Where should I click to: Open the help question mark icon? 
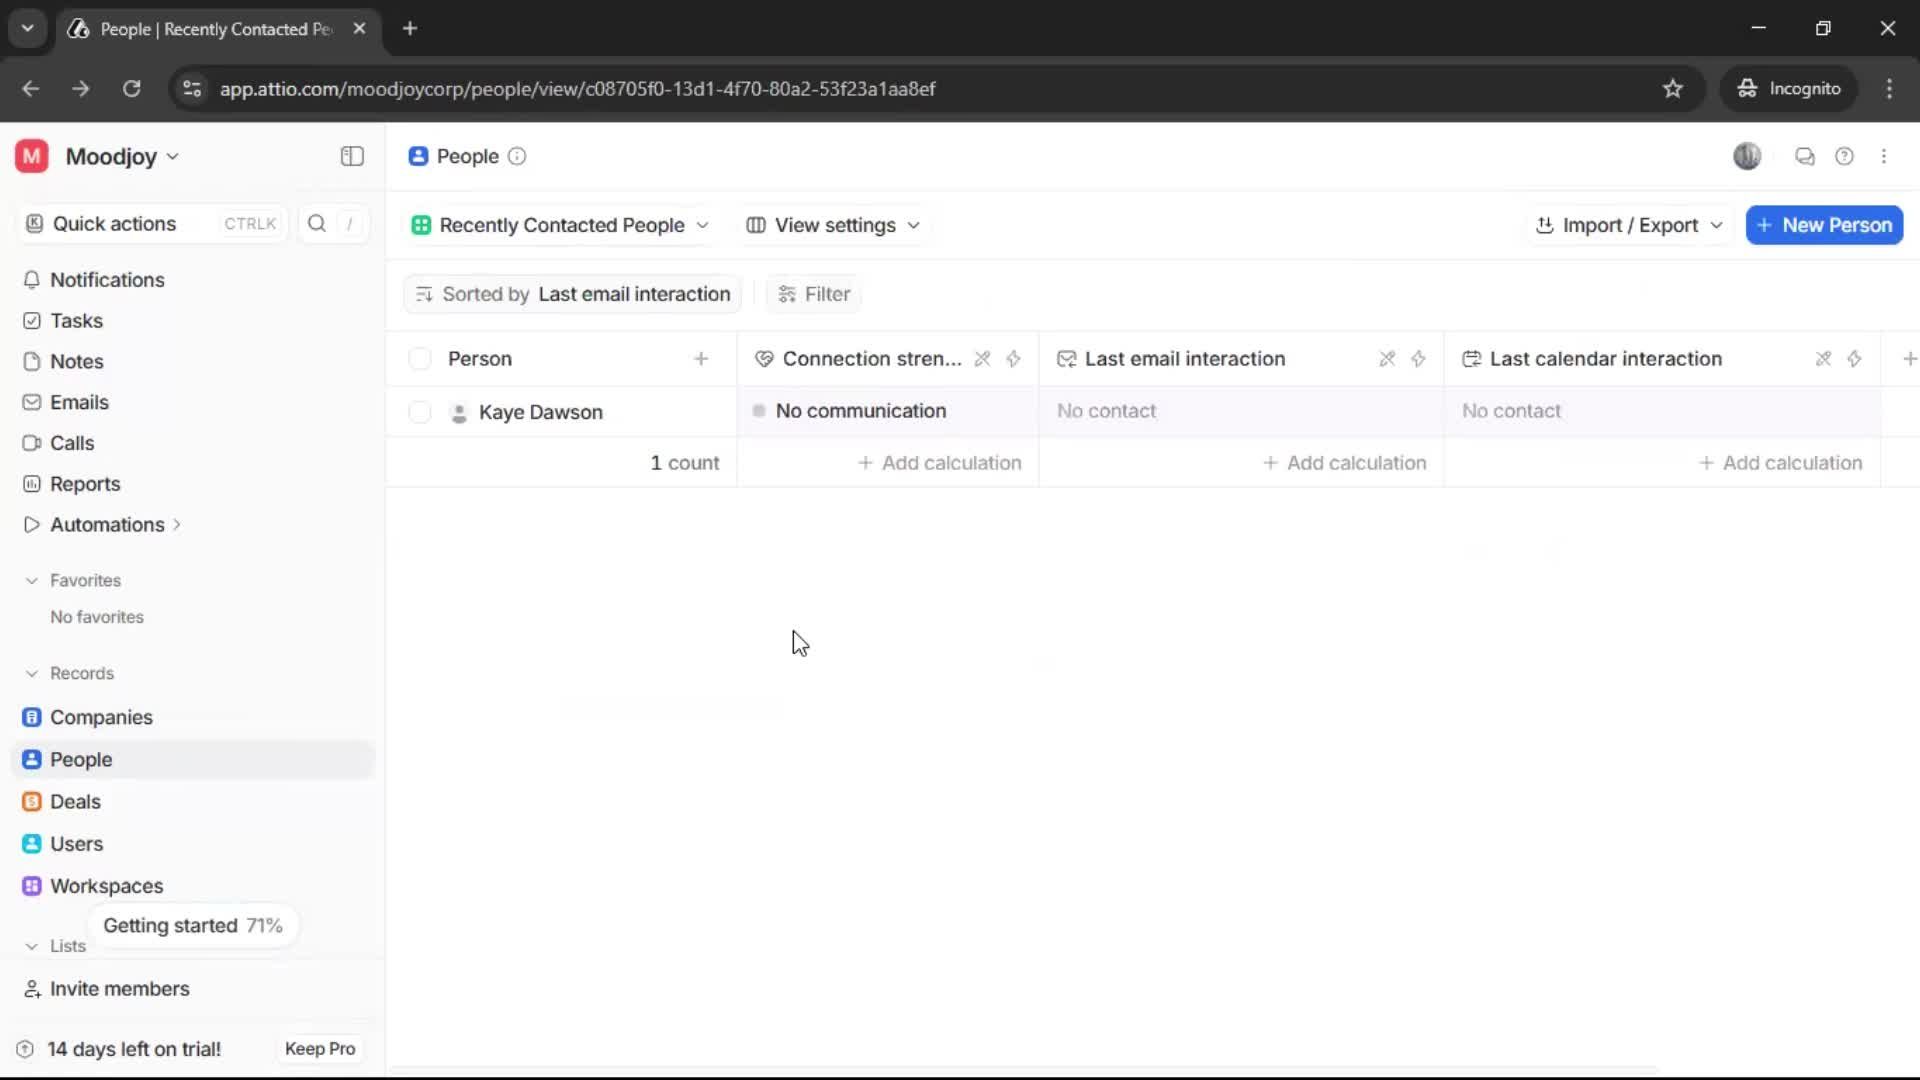tap(1845, 156)
